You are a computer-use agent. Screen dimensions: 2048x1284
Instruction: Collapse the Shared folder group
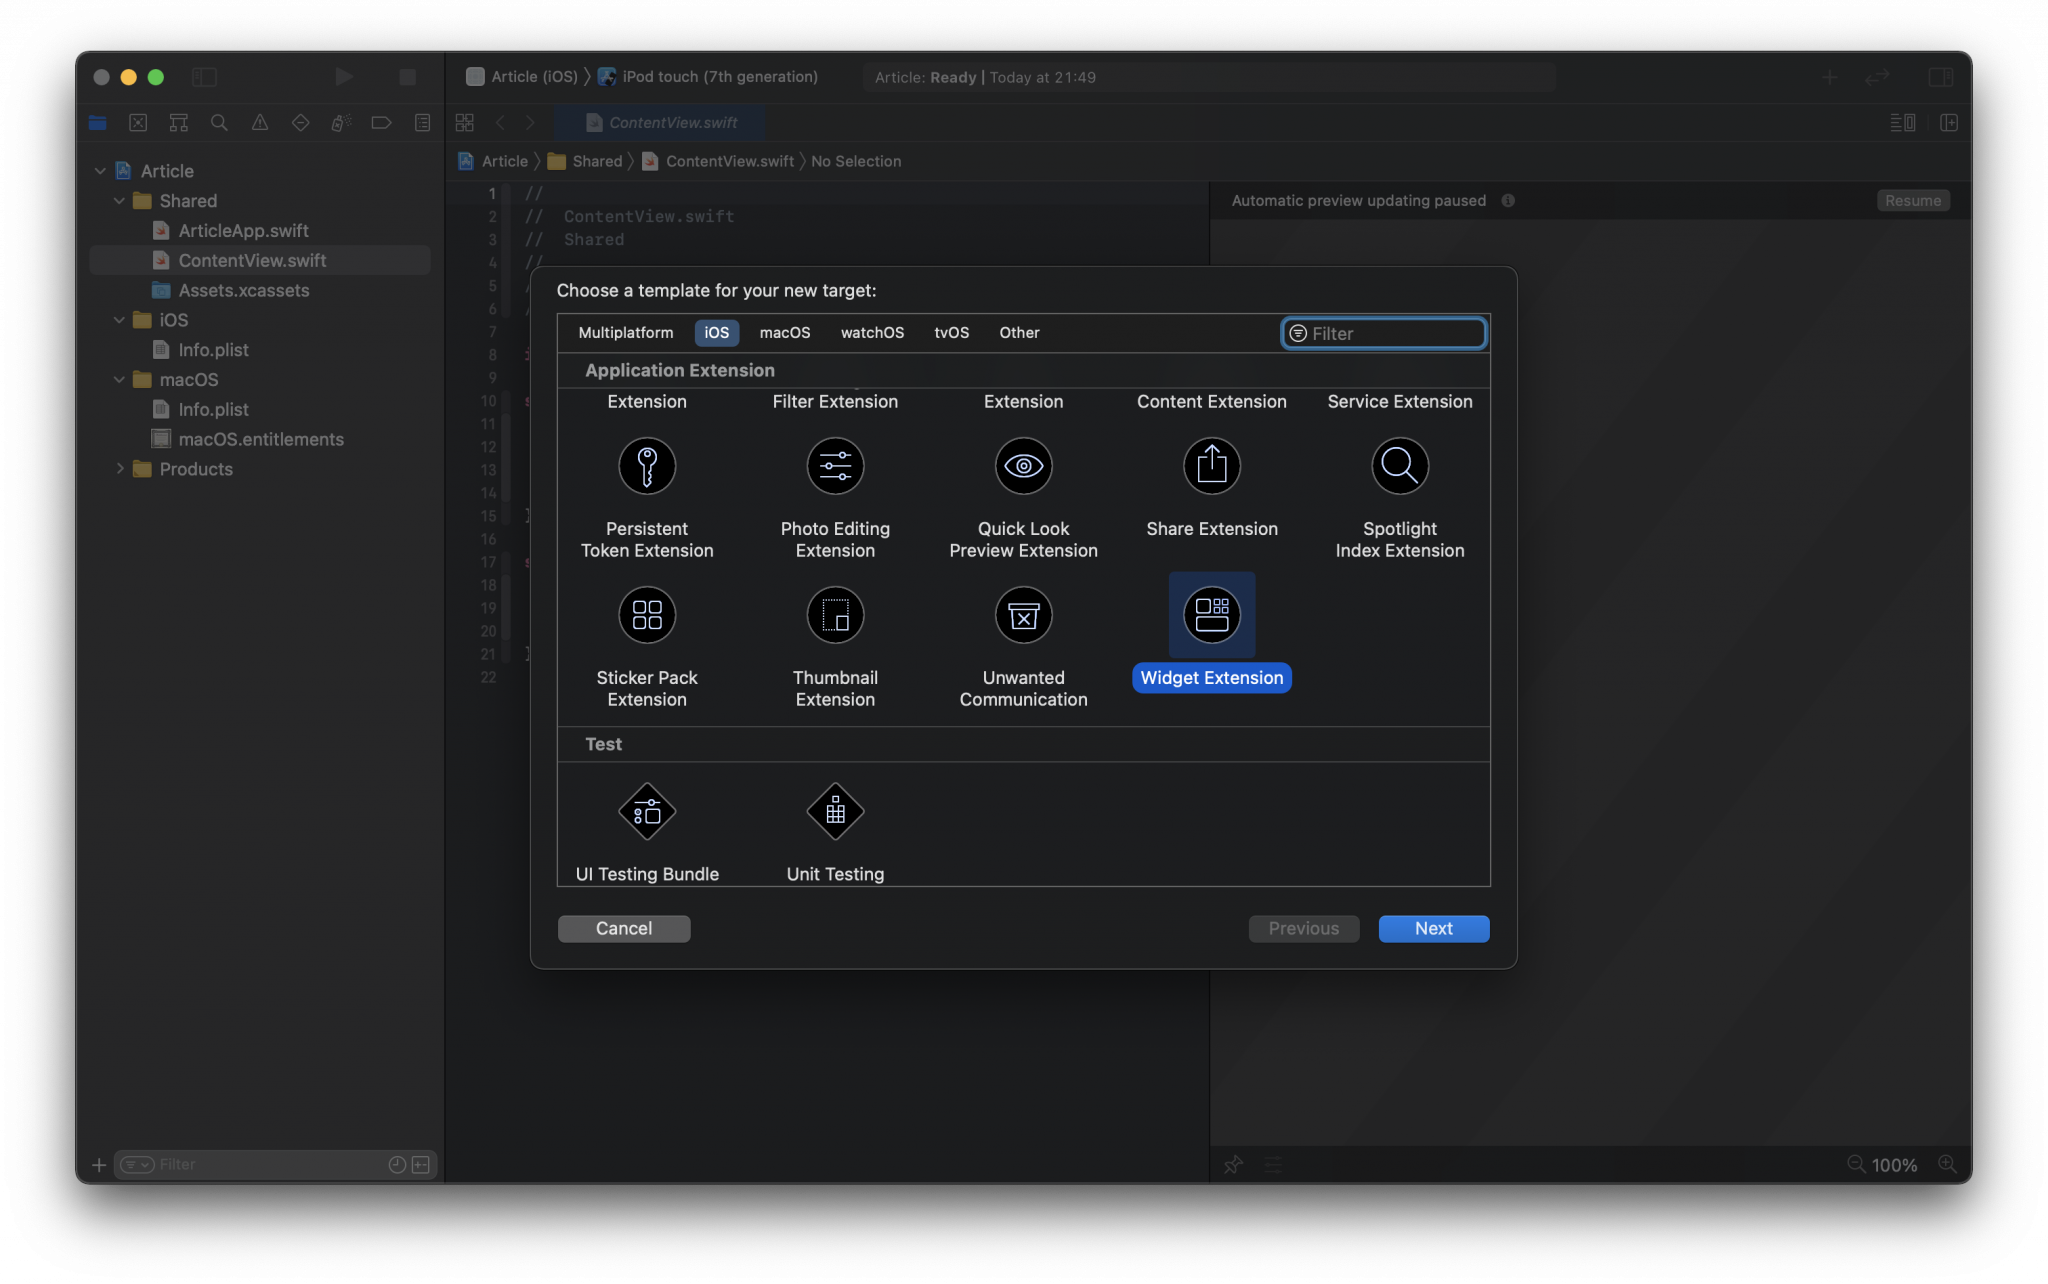(x=119, y=201)
